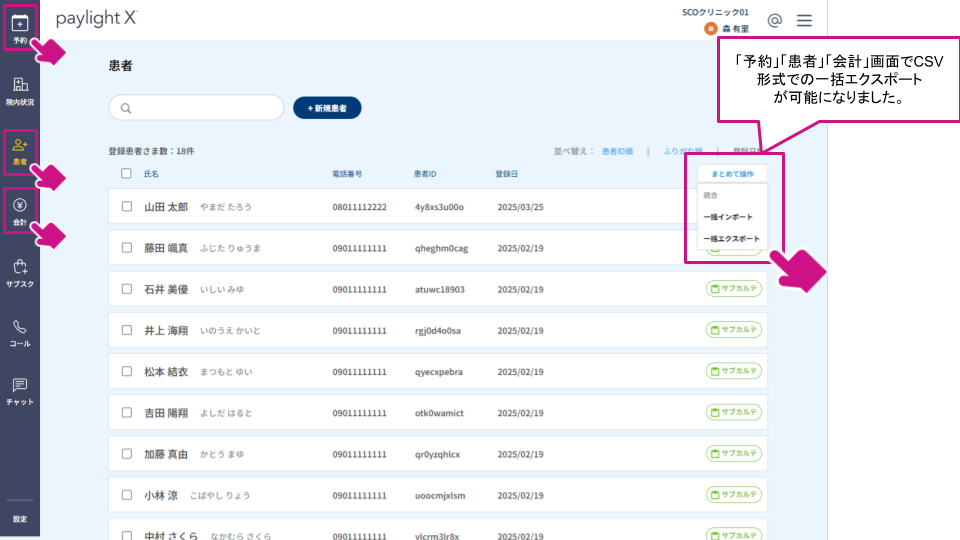This screenshot has height=540, width=960.
Task: Check the box for 山田 太郎
Action: click(x=127, y=206)
